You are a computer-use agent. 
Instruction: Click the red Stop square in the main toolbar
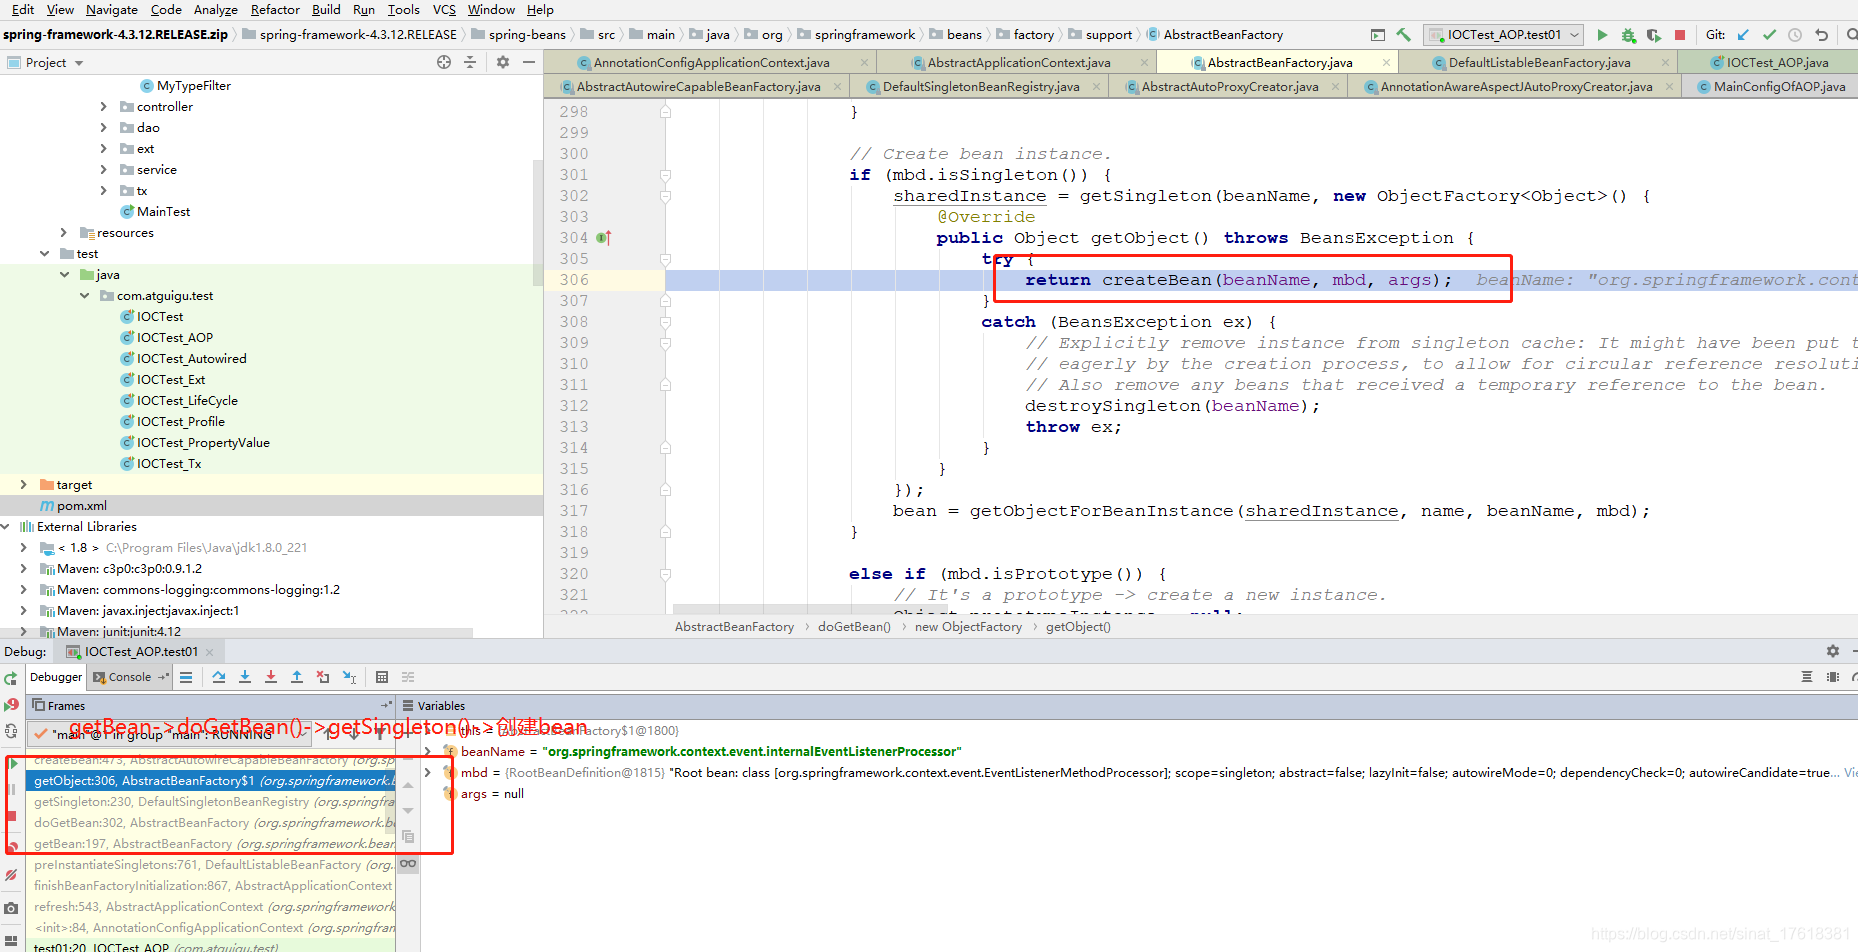pos(1680,35)
